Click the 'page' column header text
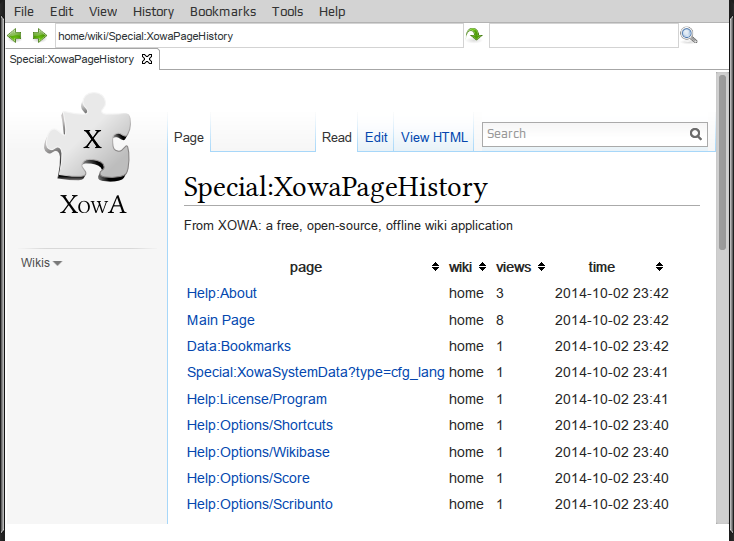 [x=306, y=267]
